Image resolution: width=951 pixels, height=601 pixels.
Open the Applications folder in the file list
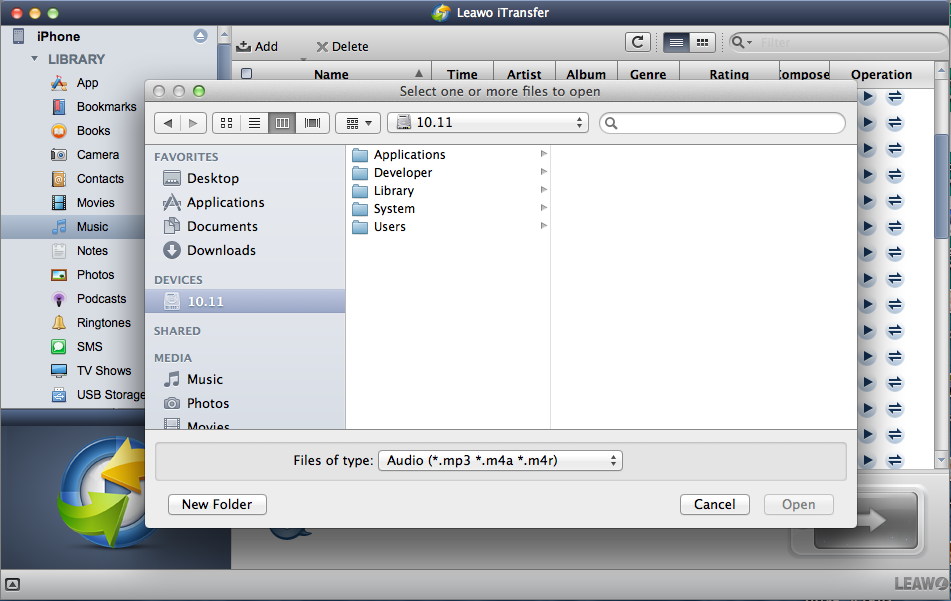point(409,155)
